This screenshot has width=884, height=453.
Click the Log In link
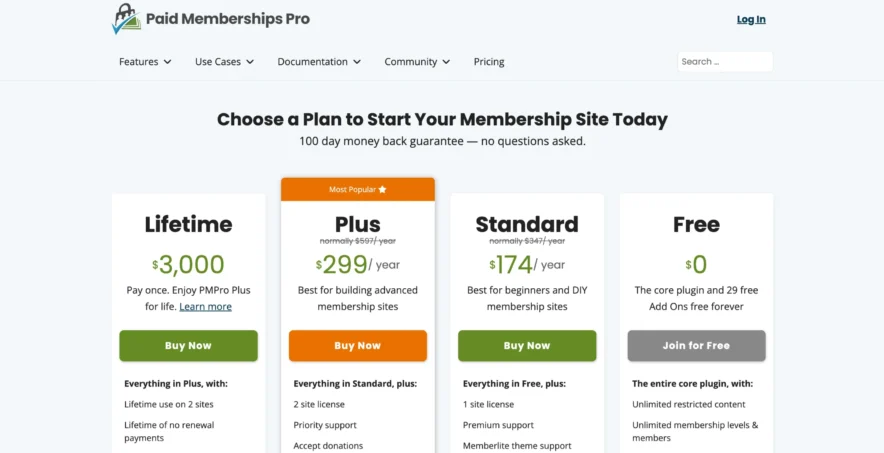(751, 19)
